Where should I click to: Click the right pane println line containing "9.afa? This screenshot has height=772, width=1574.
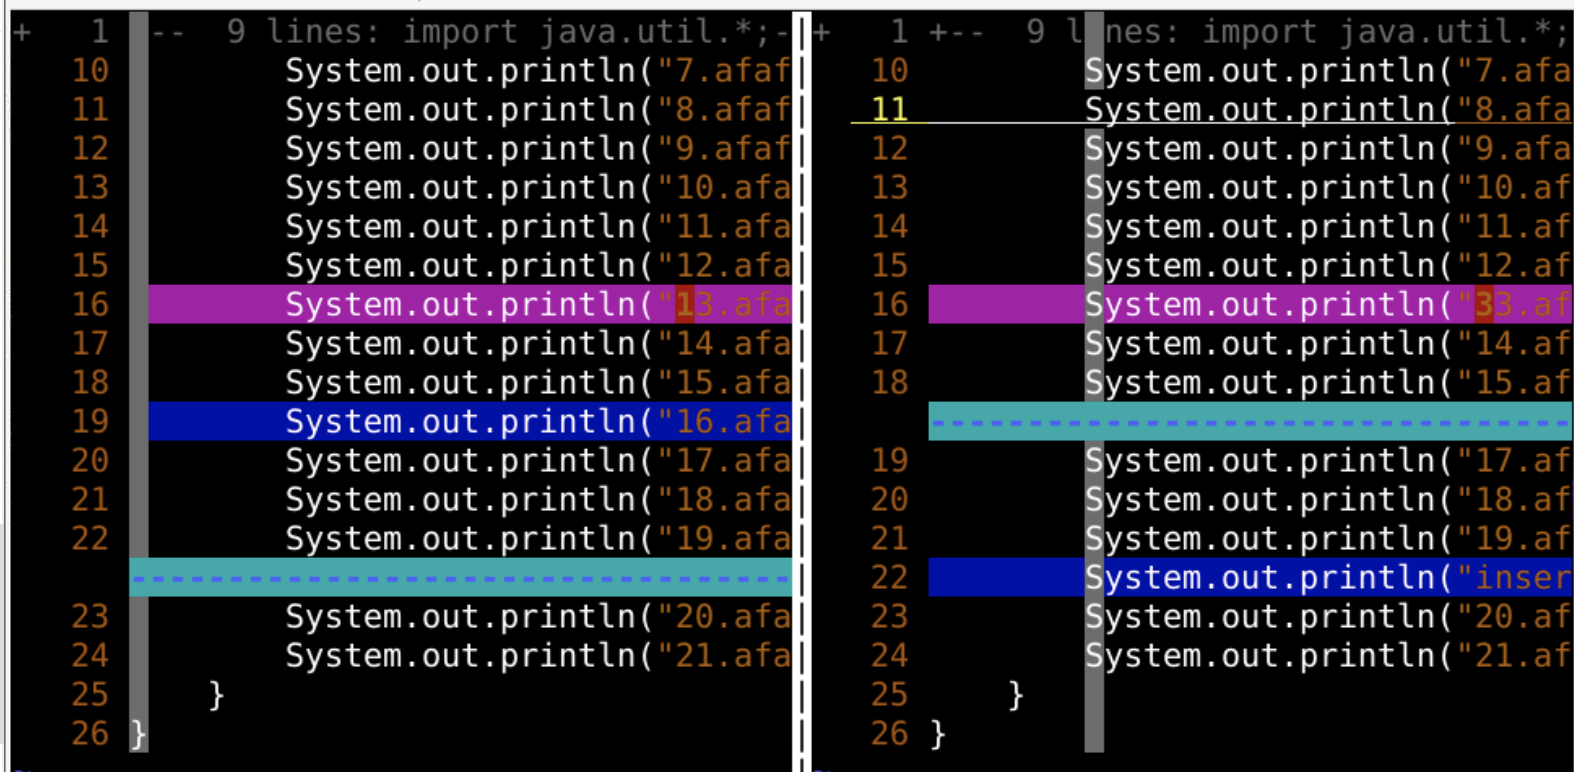[x=1328, y=149]
